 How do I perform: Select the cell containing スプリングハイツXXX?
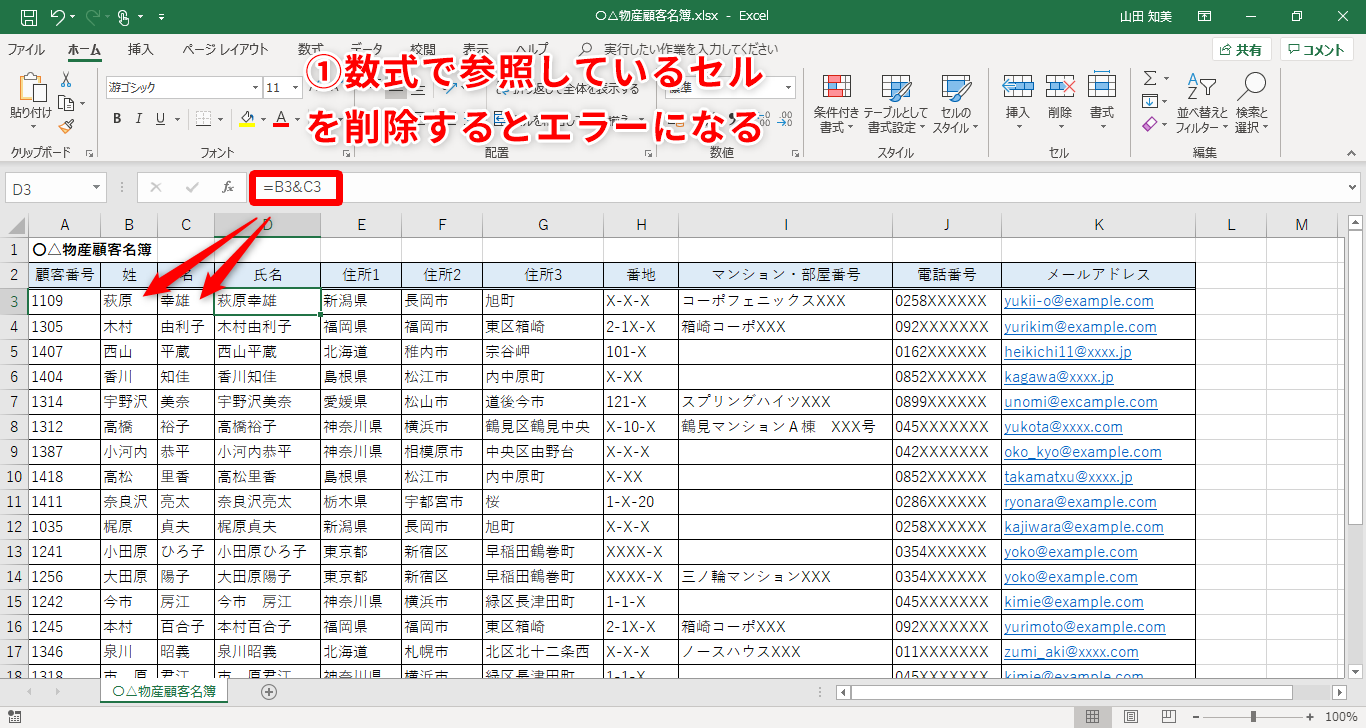pos(785,402)
